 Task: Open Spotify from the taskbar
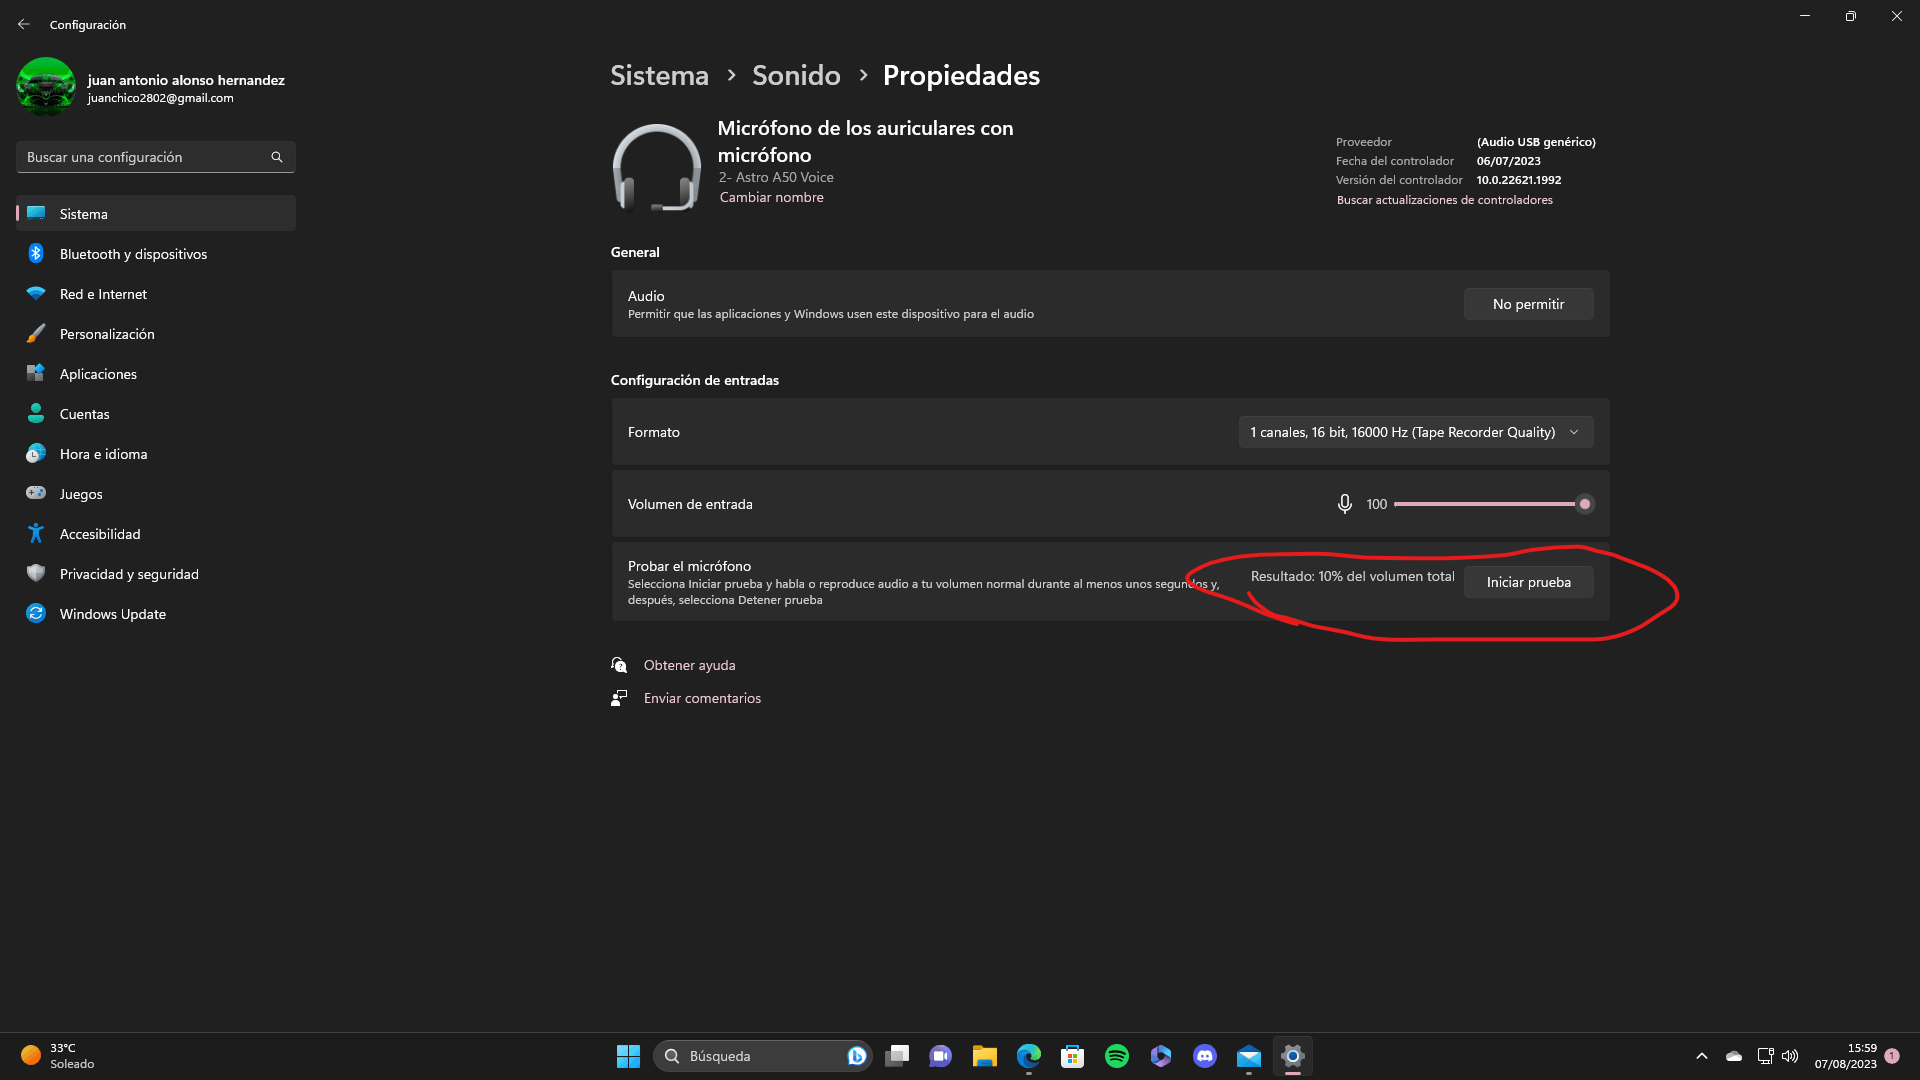pyautogui.click(x=1117, y=1056)
